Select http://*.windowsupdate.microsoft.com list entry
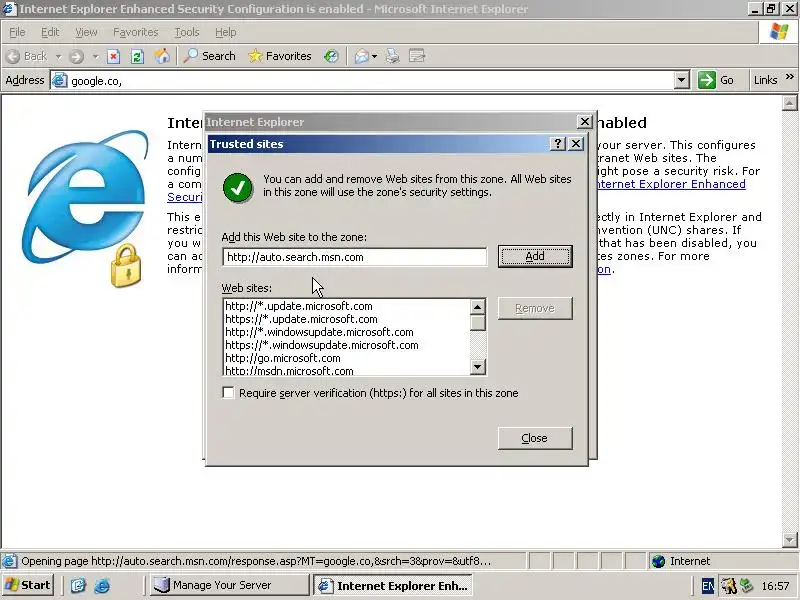This screenshot has width=800, height=600. pyautogui.click(x=319, y=332)
